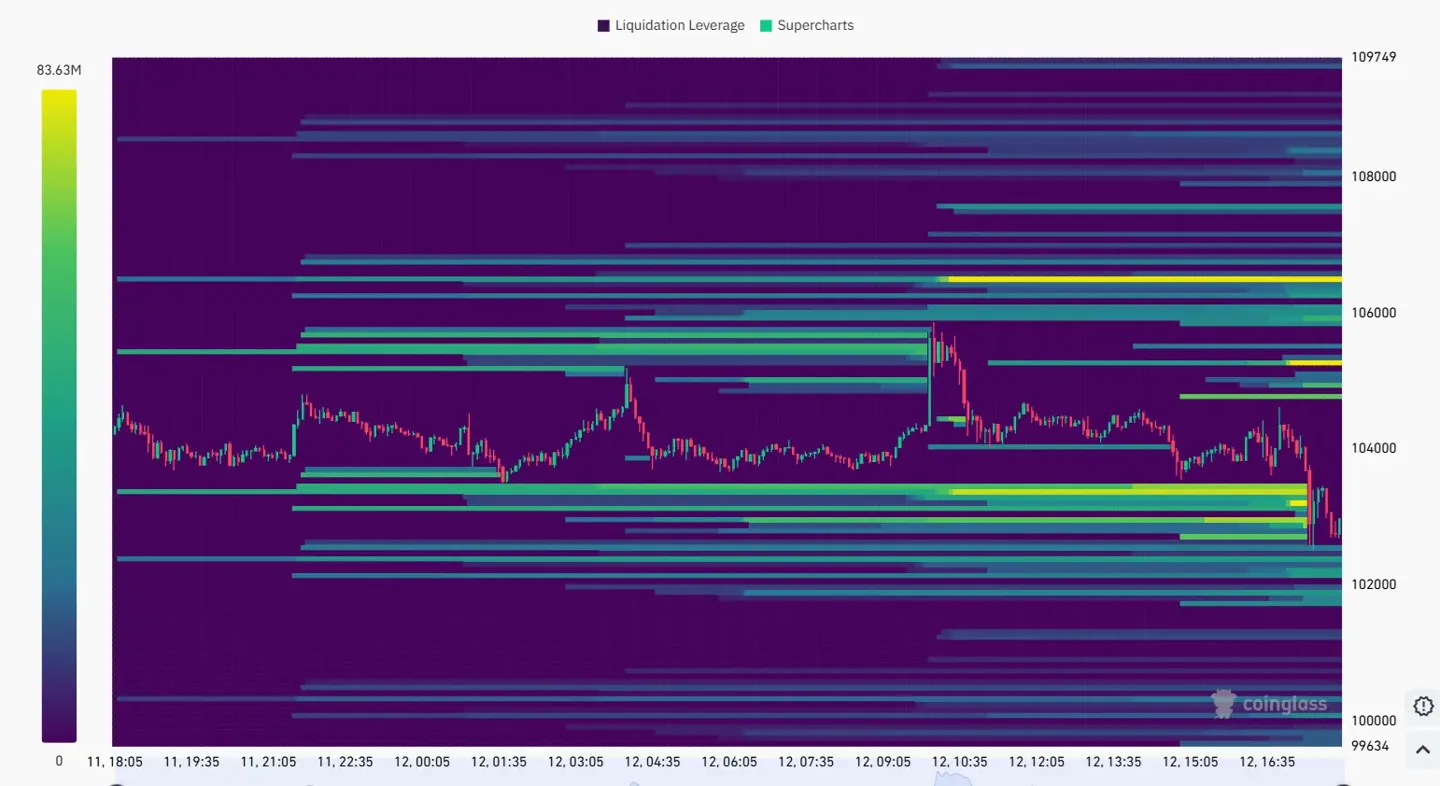Viewport: 1440px width, 786px height.
Task: Click the 12, 00:05 time axis label
Action: pyautogui.click(x=422, y=762)
